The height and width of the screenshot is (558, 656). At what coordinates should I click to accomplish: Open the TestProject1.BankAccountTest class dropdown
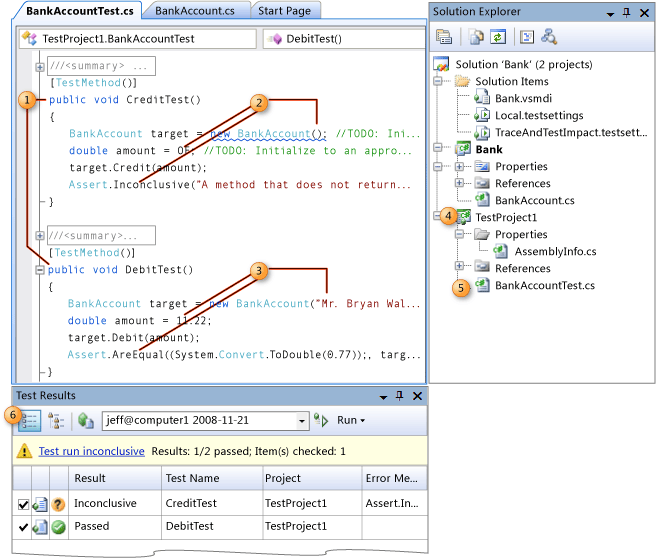click(x=138, y=39)
